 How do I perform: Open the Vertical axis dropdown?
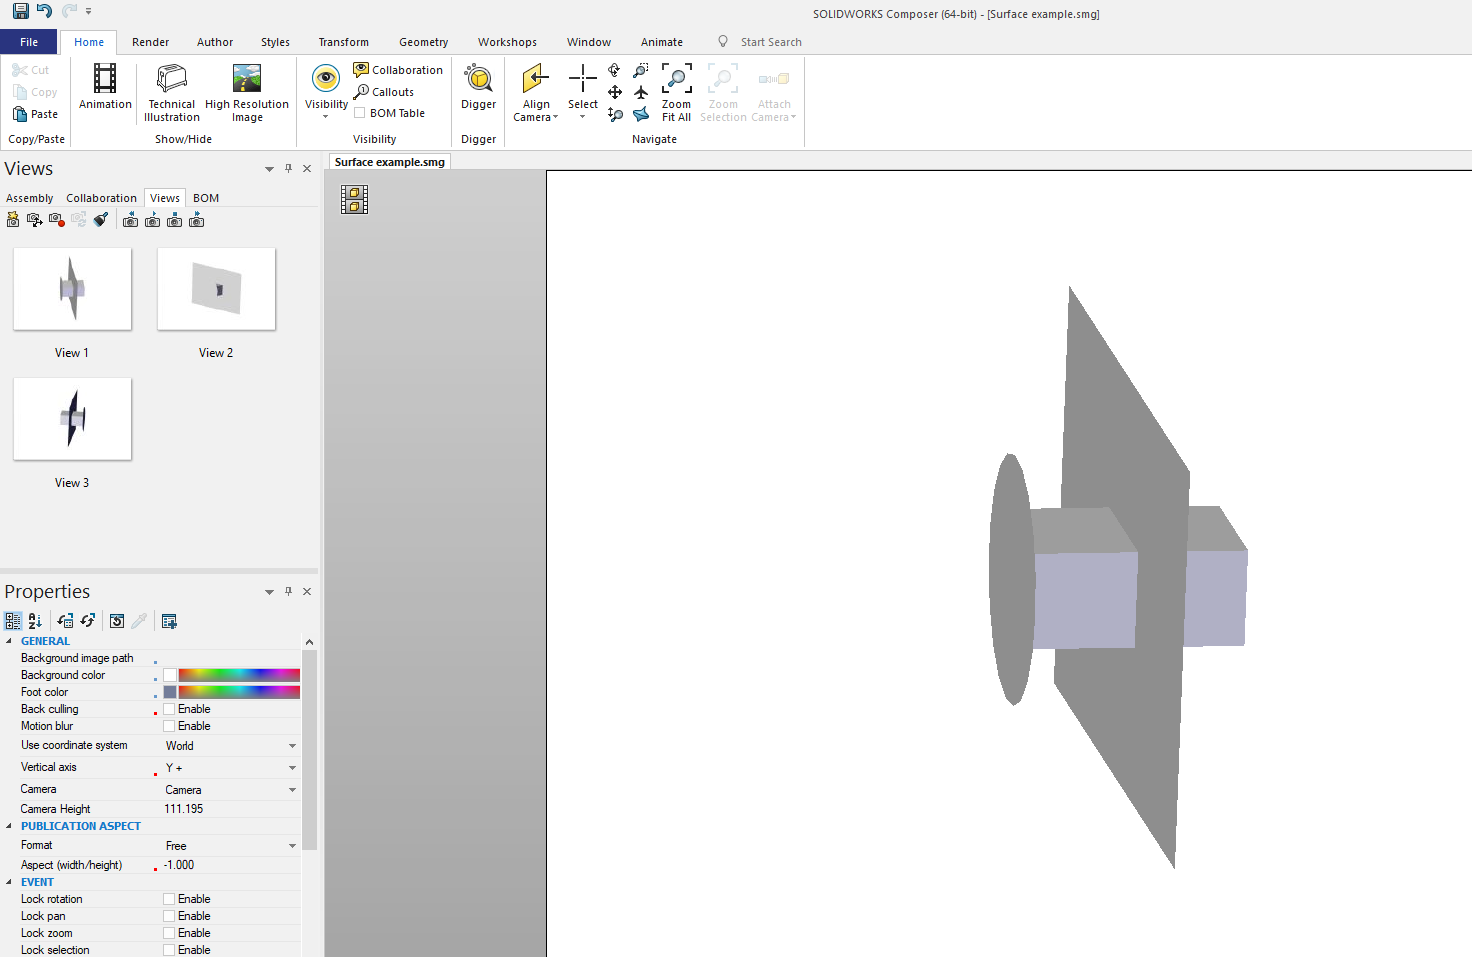click(x=292, y=768)
